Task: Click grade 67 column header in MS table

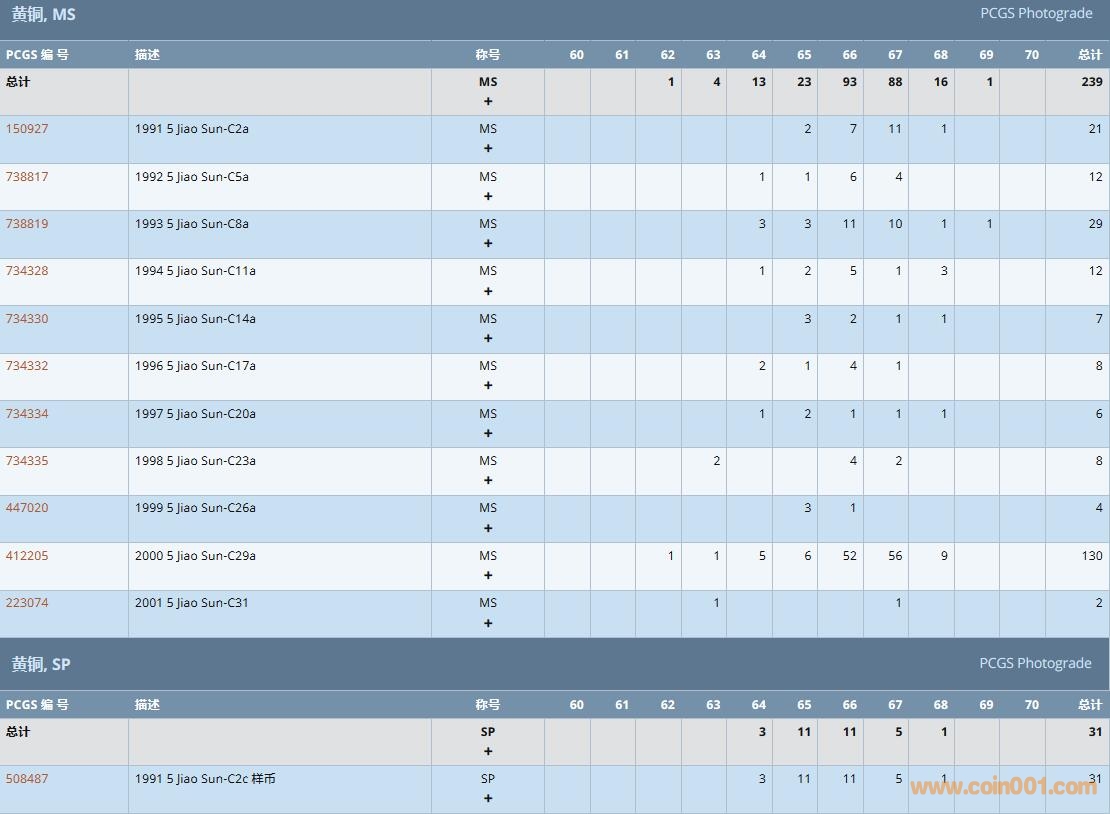Action: 895,55
